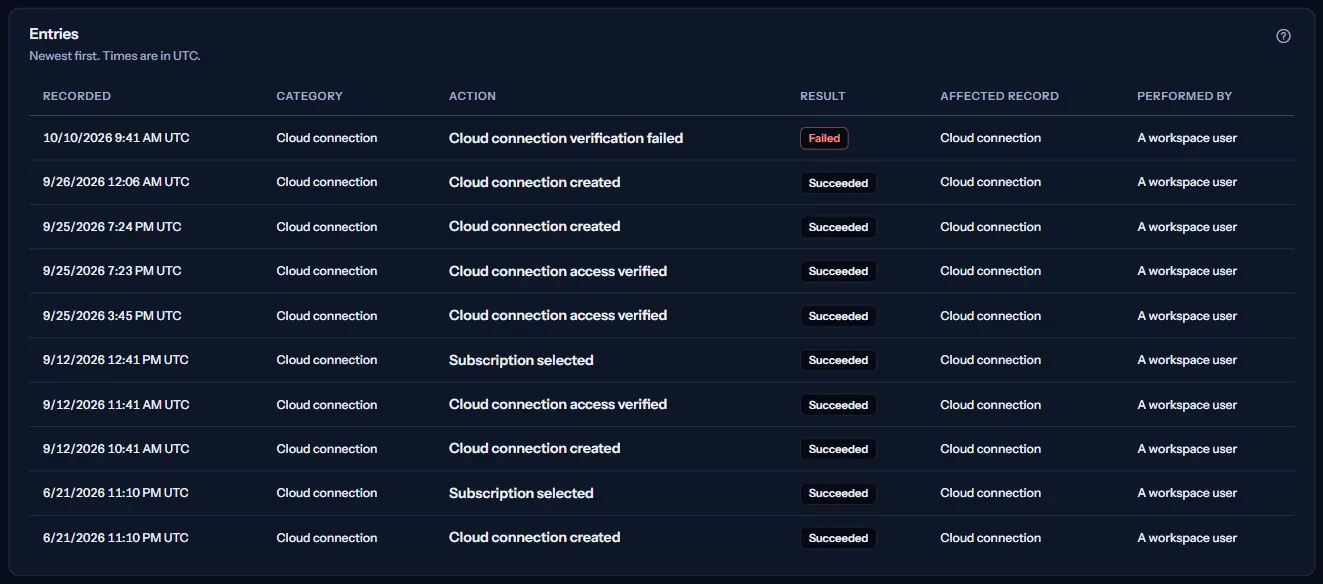
Task: Click 'A workspace user' in 9/26/2026 row
Action: (1187, 182)
